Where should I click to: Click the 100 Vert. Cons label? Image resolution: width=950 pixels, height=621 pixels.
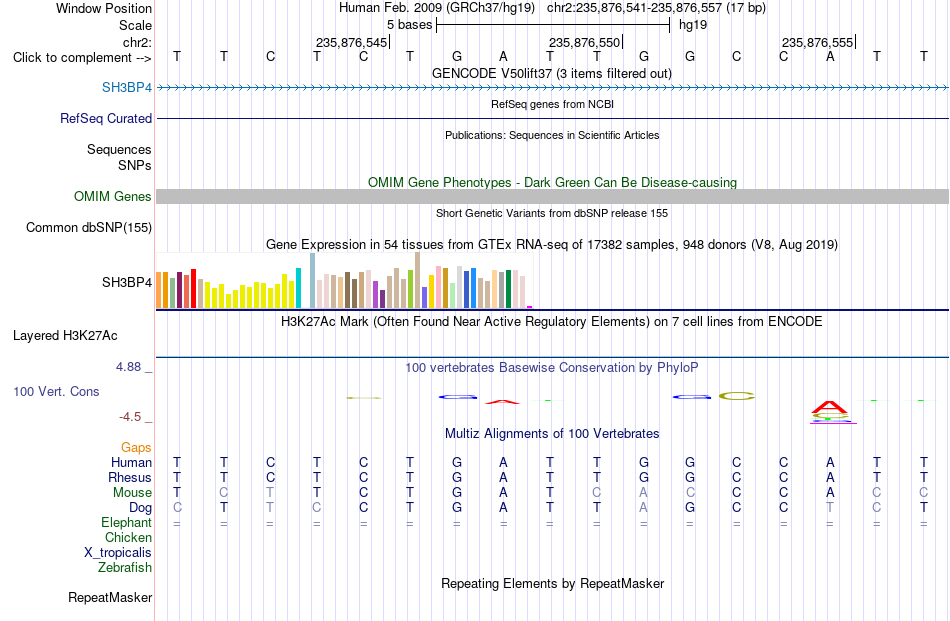coord(56,391)
